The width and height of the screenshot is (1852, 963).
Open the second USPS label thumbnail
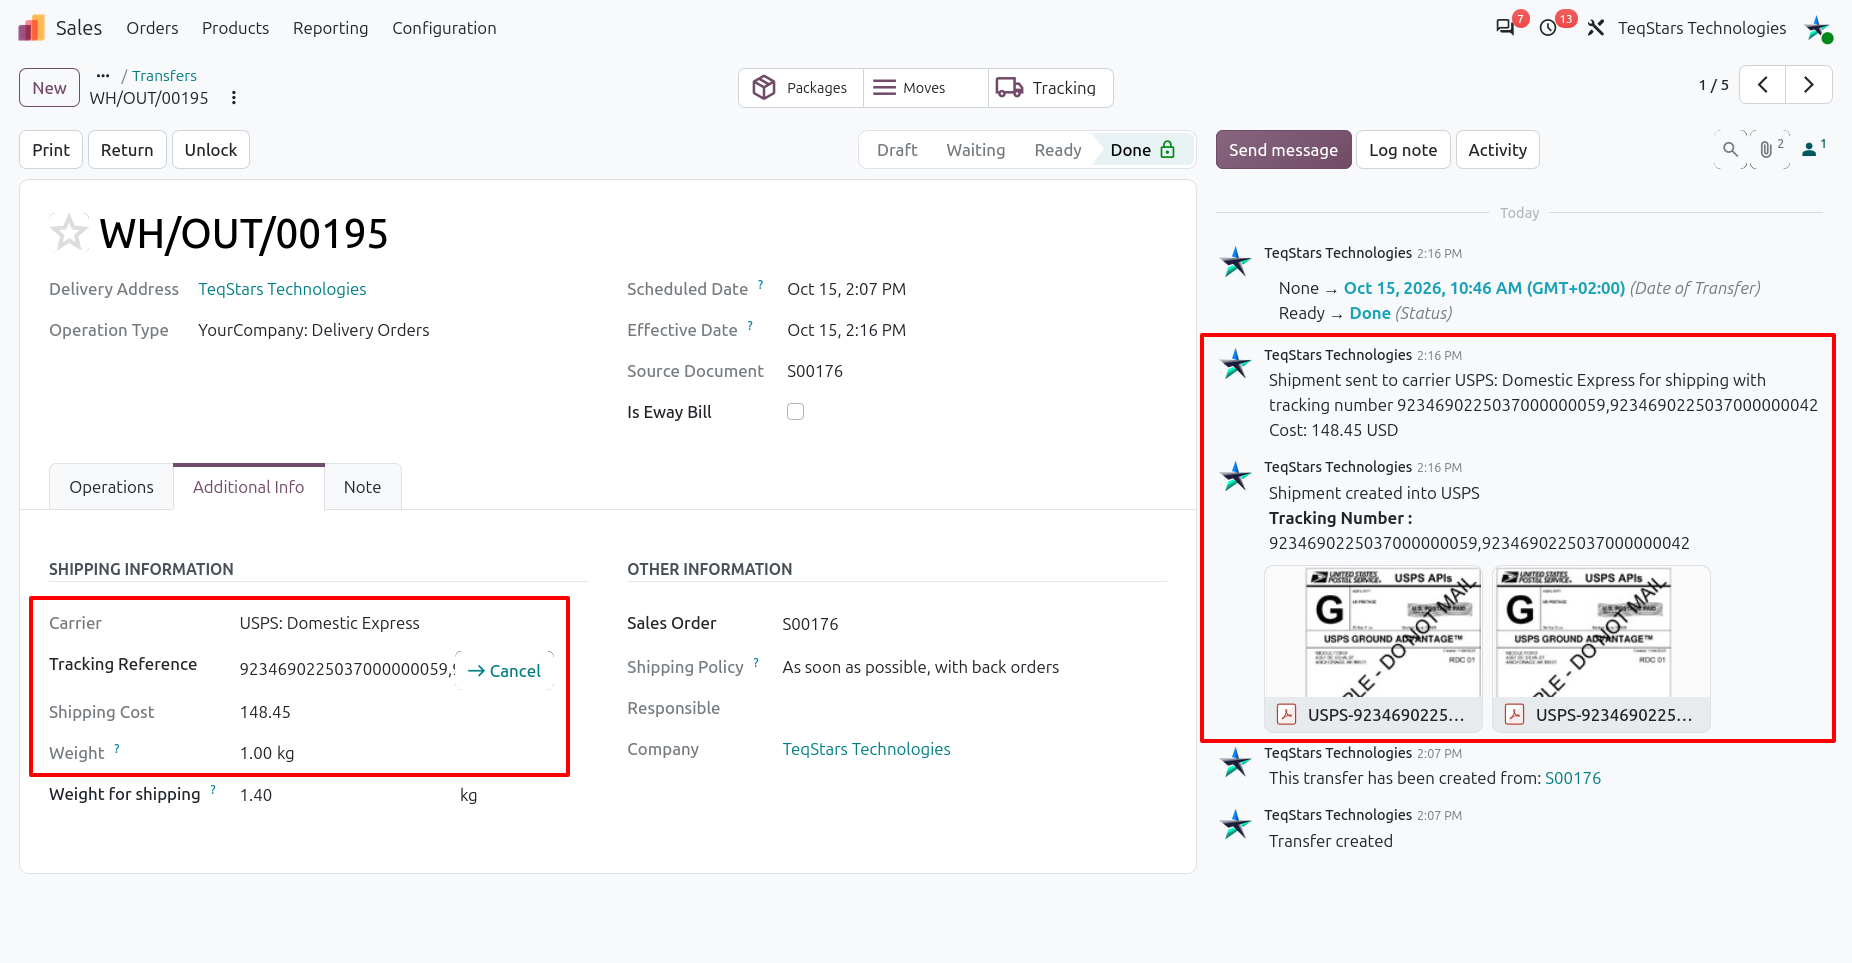click(1601, 632)
